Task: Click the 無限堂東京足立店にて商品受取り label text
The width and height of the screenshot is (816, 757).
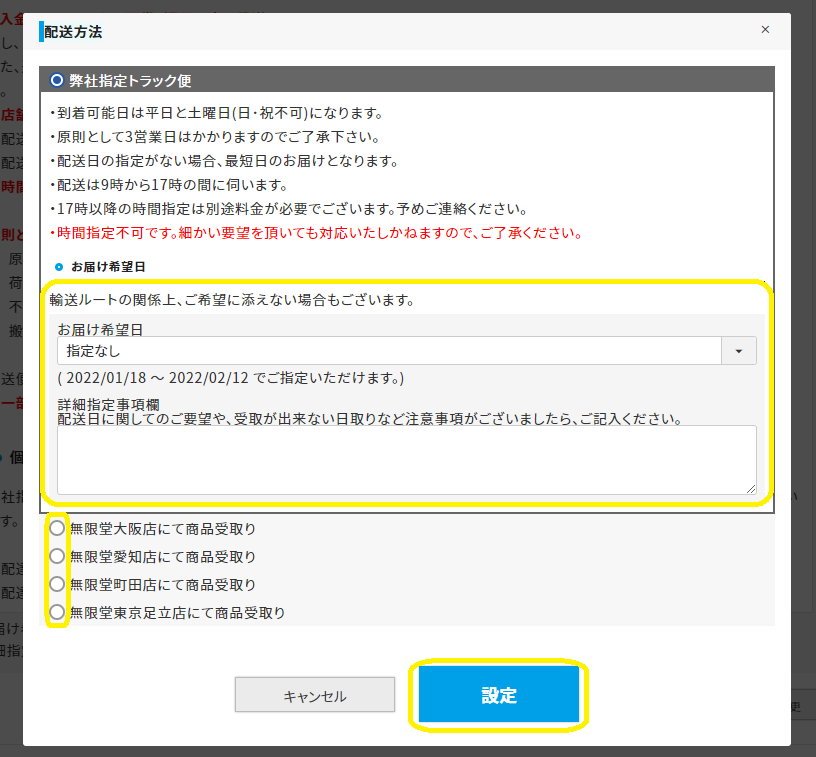Action: (177, 612)
